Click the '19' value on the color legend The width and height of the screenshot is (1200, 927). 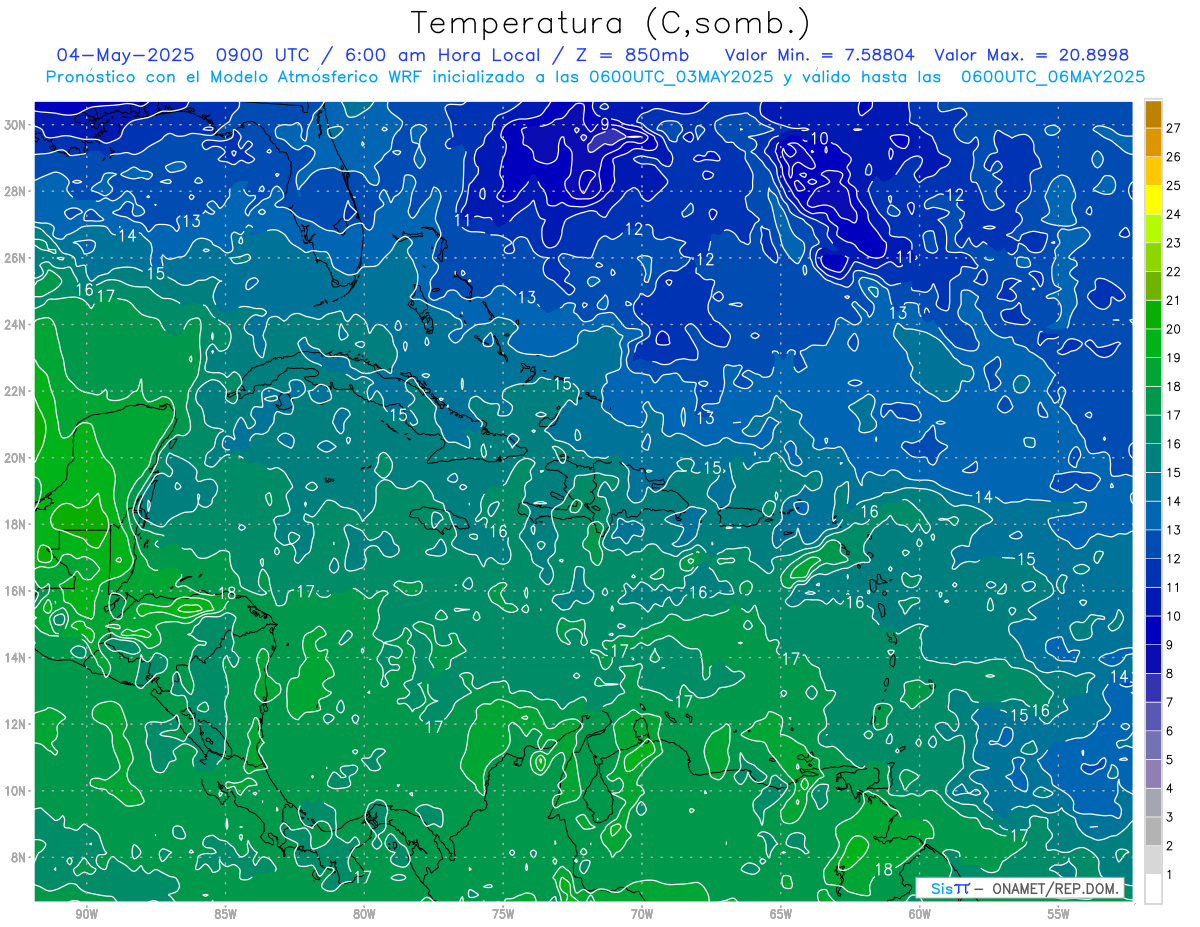tap(1174, 358)
